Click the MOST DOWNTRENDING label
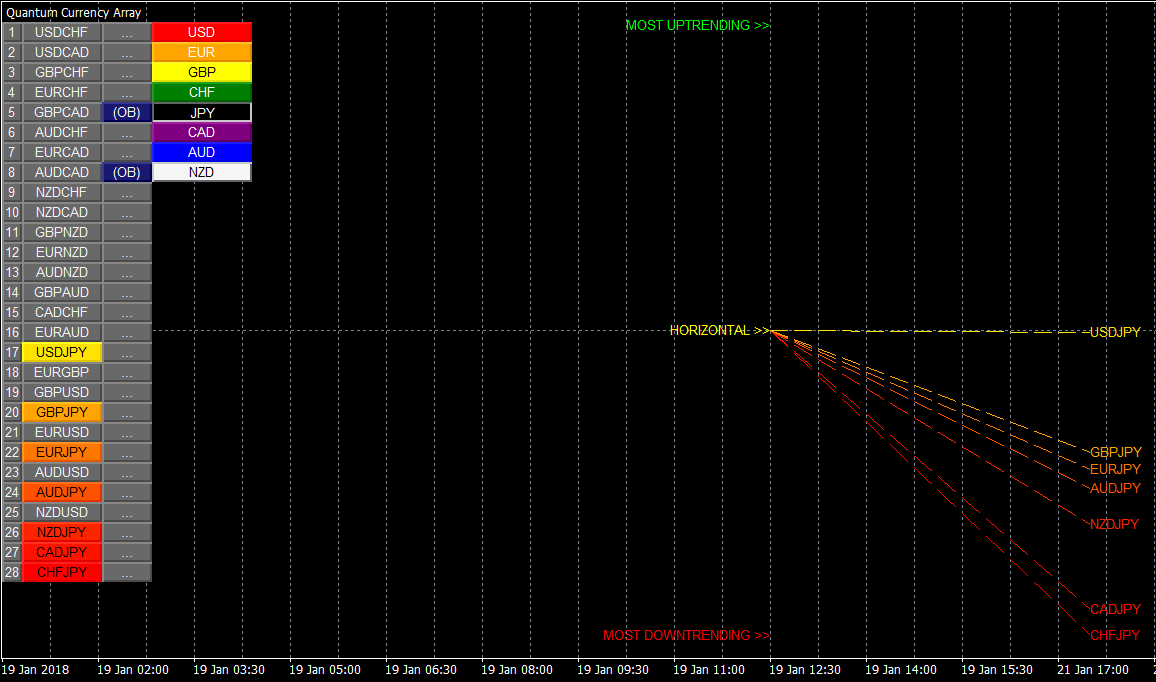 686,635
